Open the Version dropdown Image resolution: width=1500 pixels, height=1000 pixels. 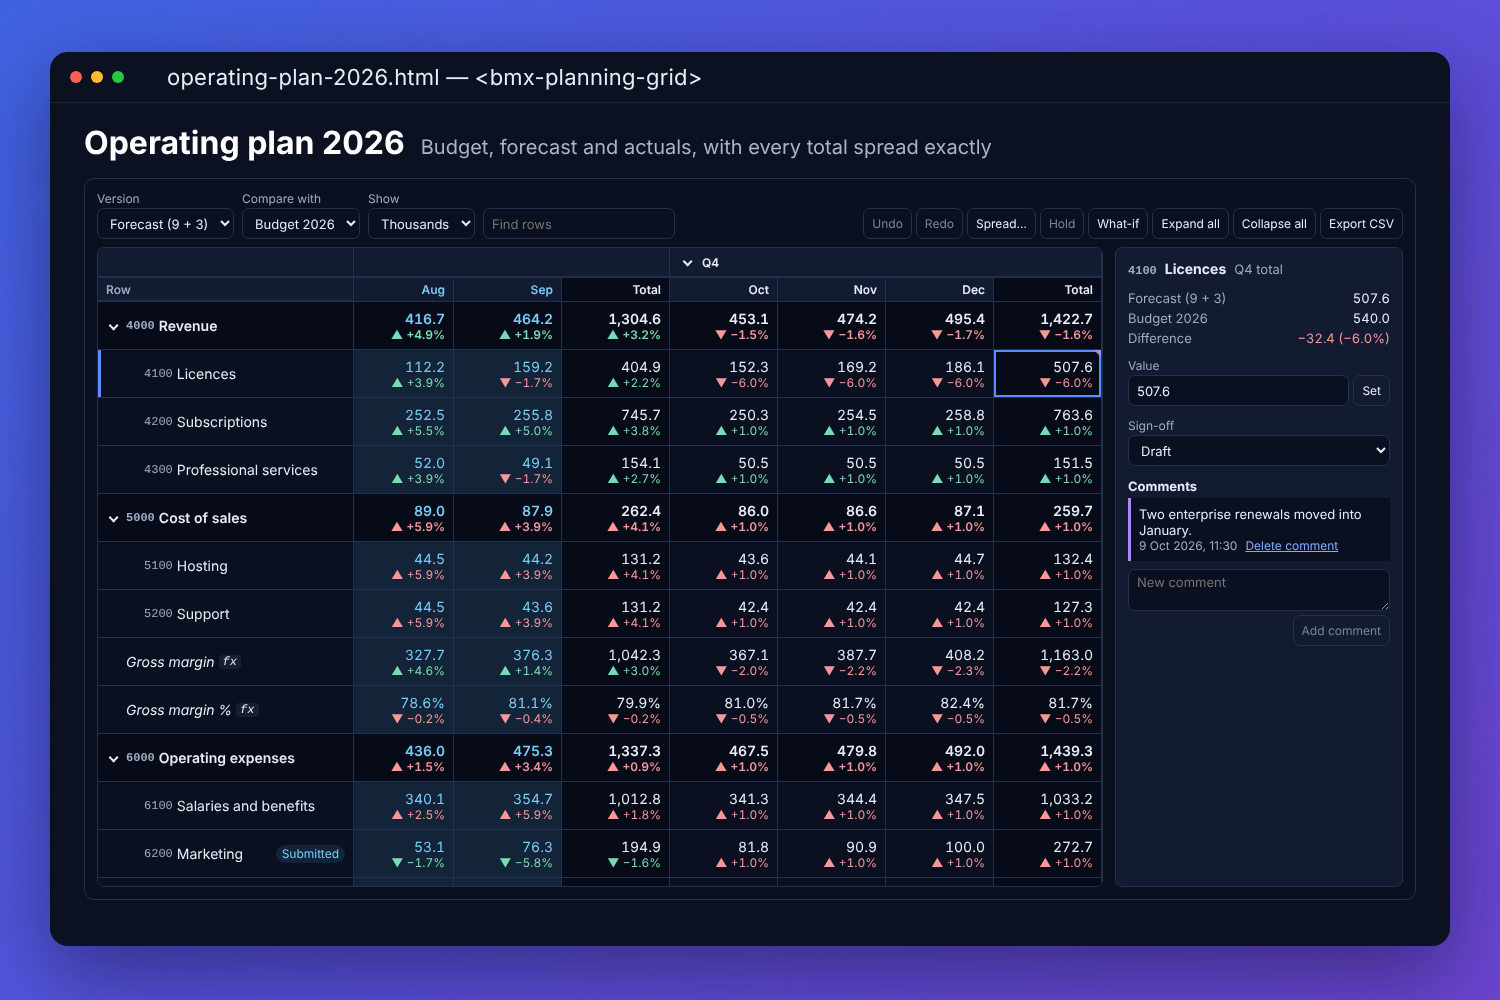(x=165, y=224)
